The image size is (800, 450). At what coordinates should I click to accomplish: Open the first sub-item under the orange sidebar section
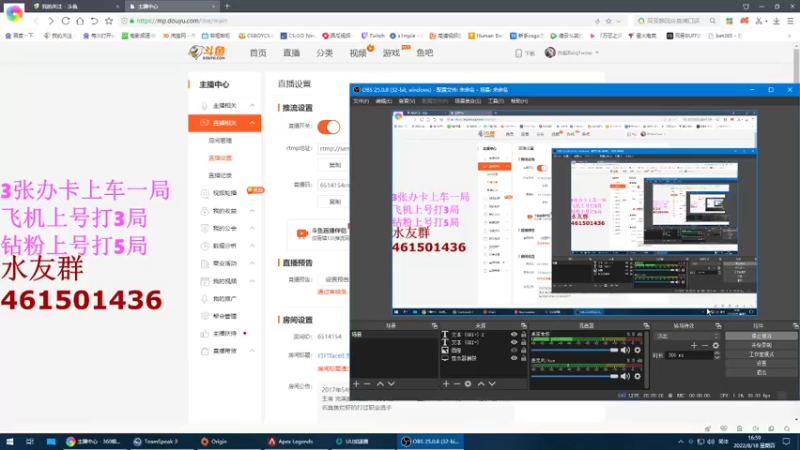tap(220, 140)
